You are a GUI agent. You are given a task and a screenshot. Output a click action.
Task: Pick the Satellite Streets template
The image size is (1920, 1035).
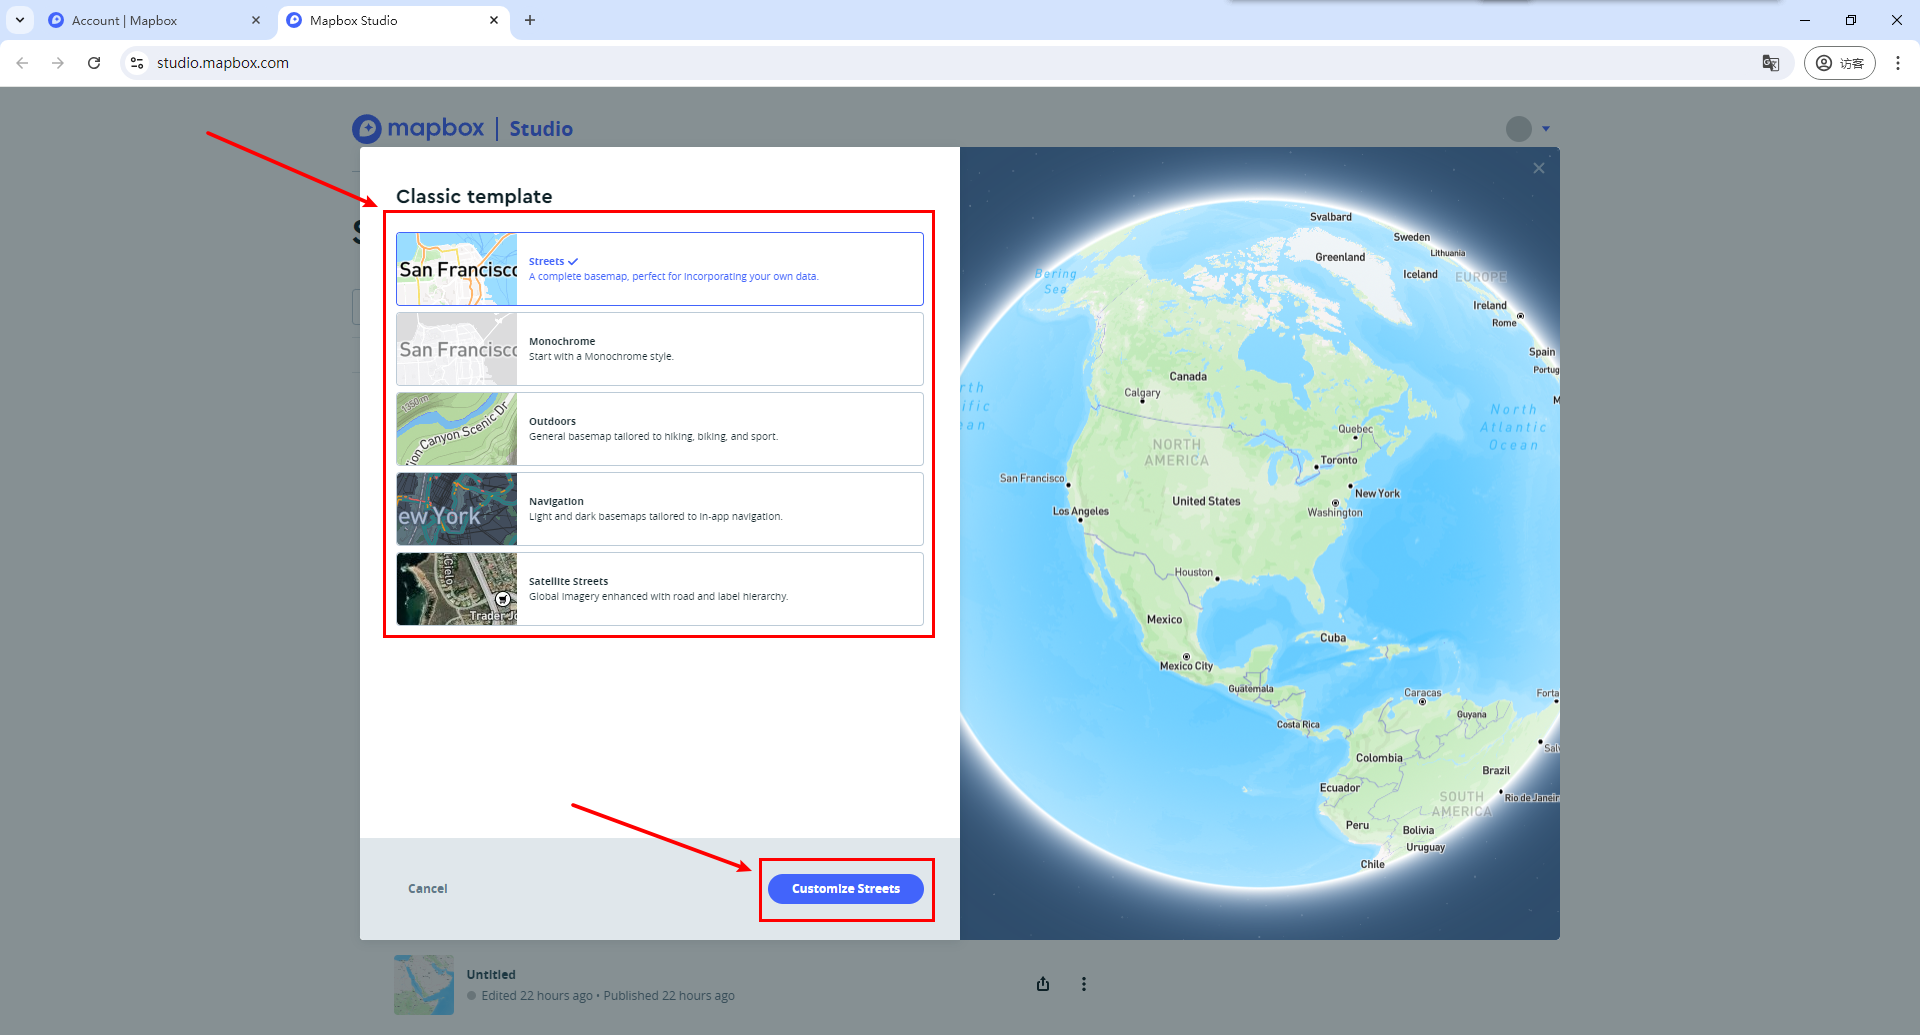click(x=660, y=589)
